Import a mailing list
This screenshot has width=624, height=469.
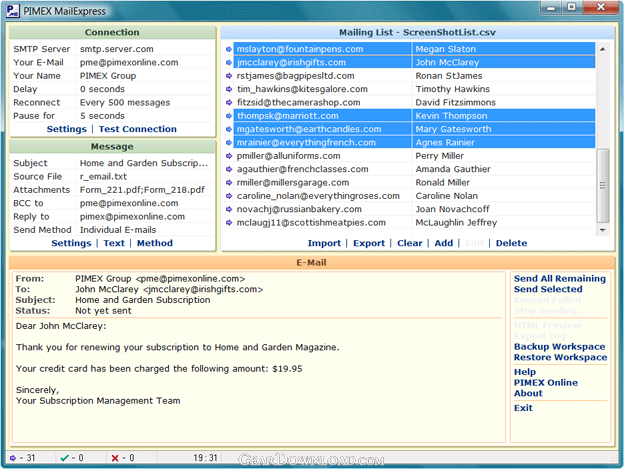pyautogui.click(x=324, y=243)
